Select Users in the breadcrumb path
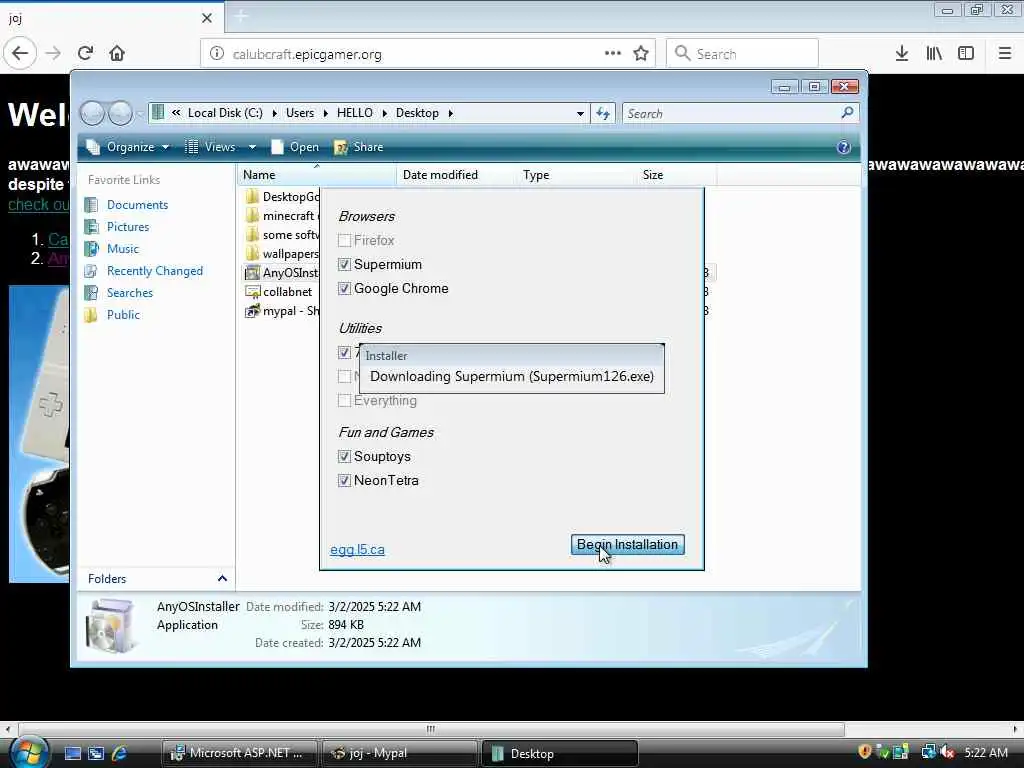The width and height of the screenshot is (1024, 768). [300, 113]
